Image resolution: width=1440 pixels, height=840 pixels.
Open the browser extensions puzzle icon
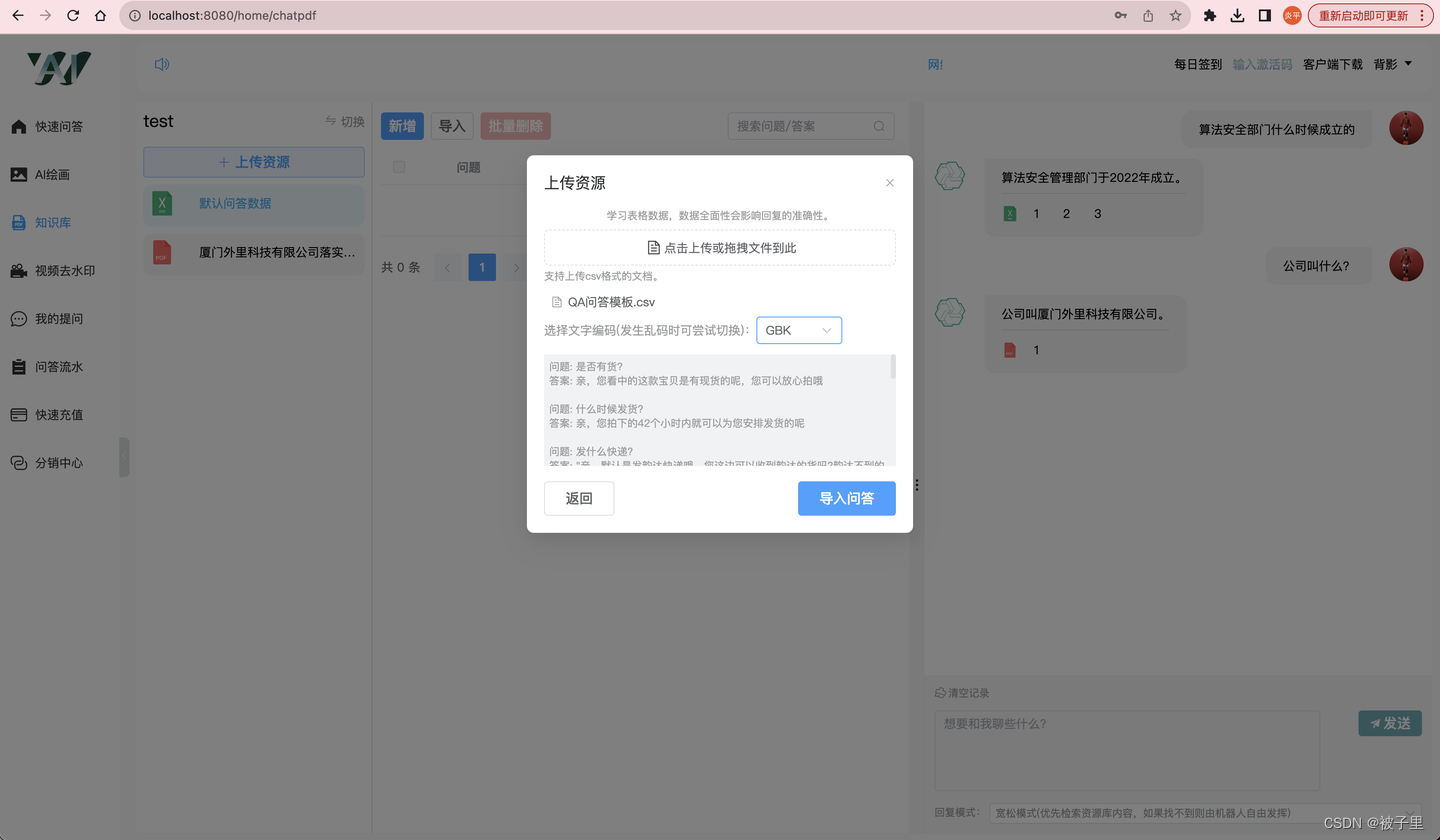point(1210,15)
